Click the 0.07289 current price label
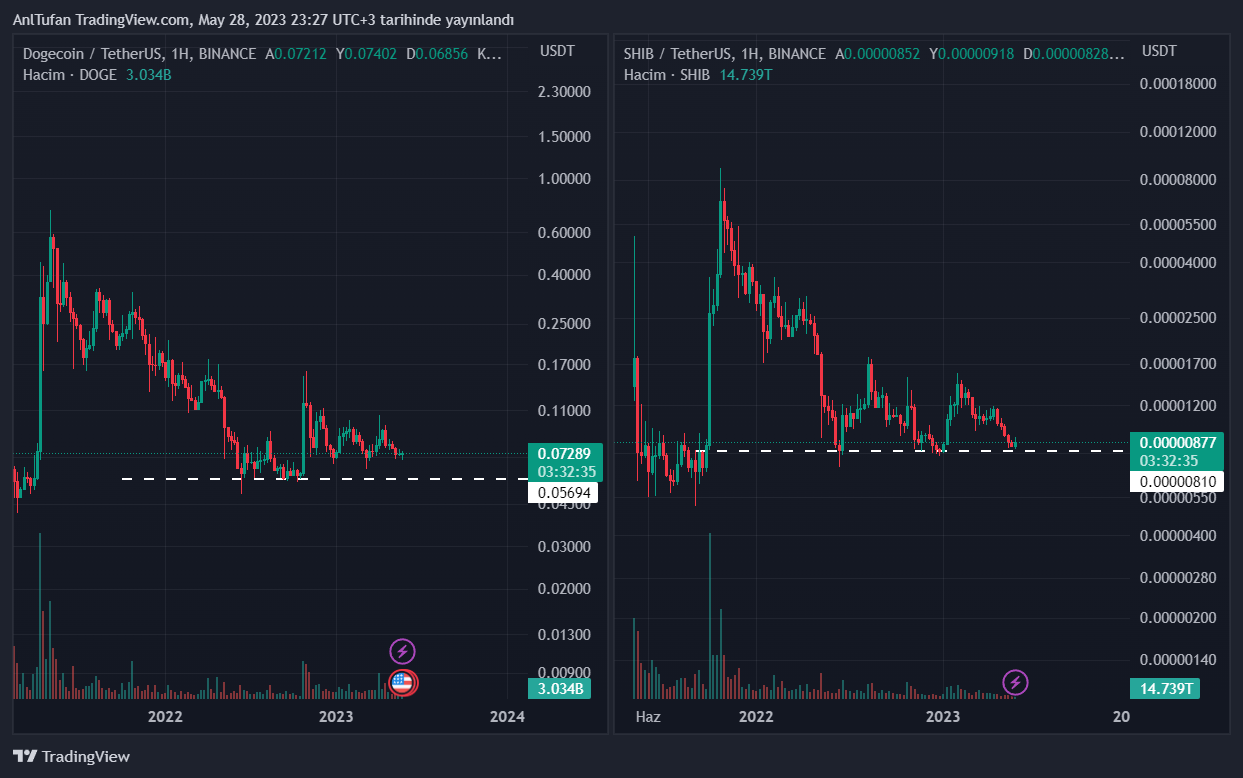 pyautogui.click(x=564, y=454)
